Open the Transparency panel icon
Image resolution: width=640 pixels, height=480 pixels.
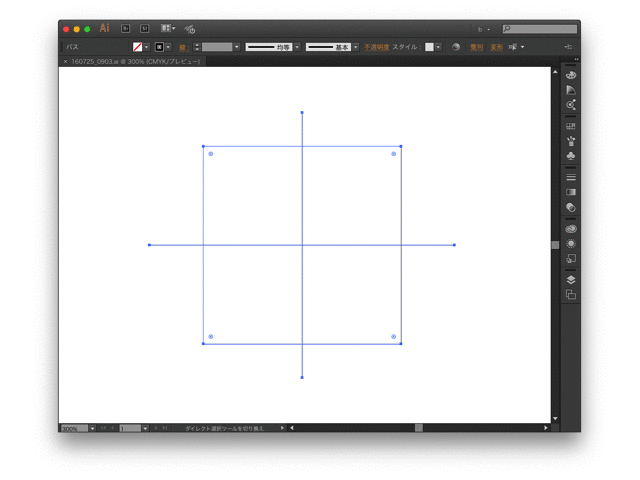(571, 207)
